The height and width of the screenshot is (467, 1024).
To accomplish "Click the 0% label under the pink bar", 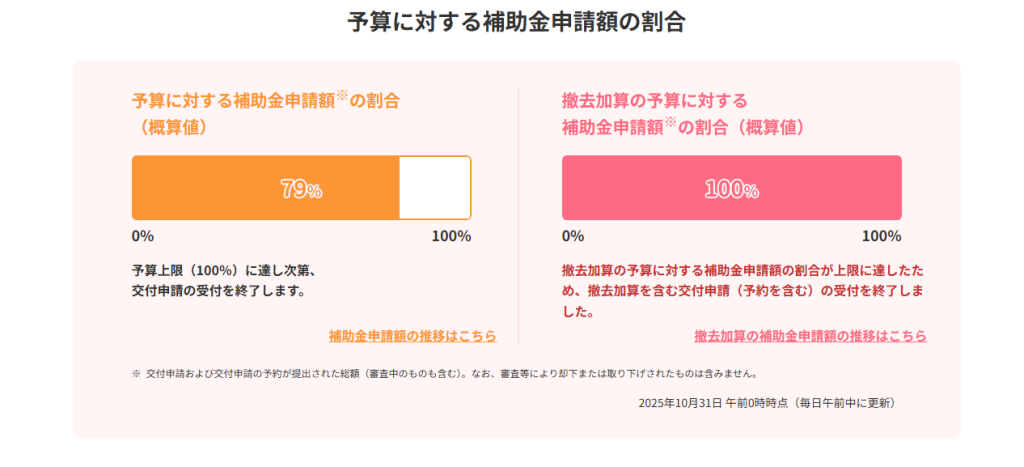I will (572, 237).
